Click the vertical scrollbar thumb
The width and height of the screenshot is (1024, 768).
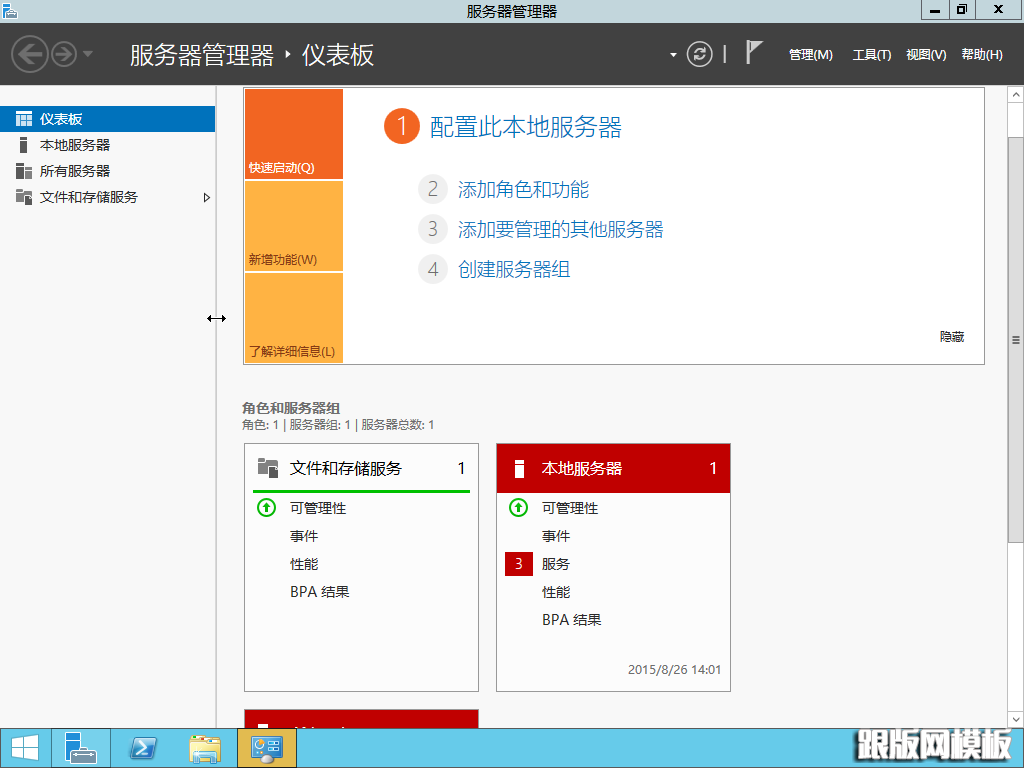point(1016,340)
